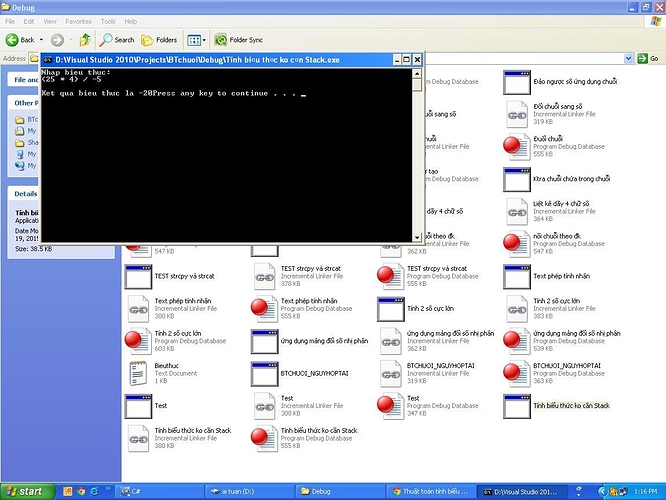Go up one folder level icon

pyautogui.click(x=85, y=40)
